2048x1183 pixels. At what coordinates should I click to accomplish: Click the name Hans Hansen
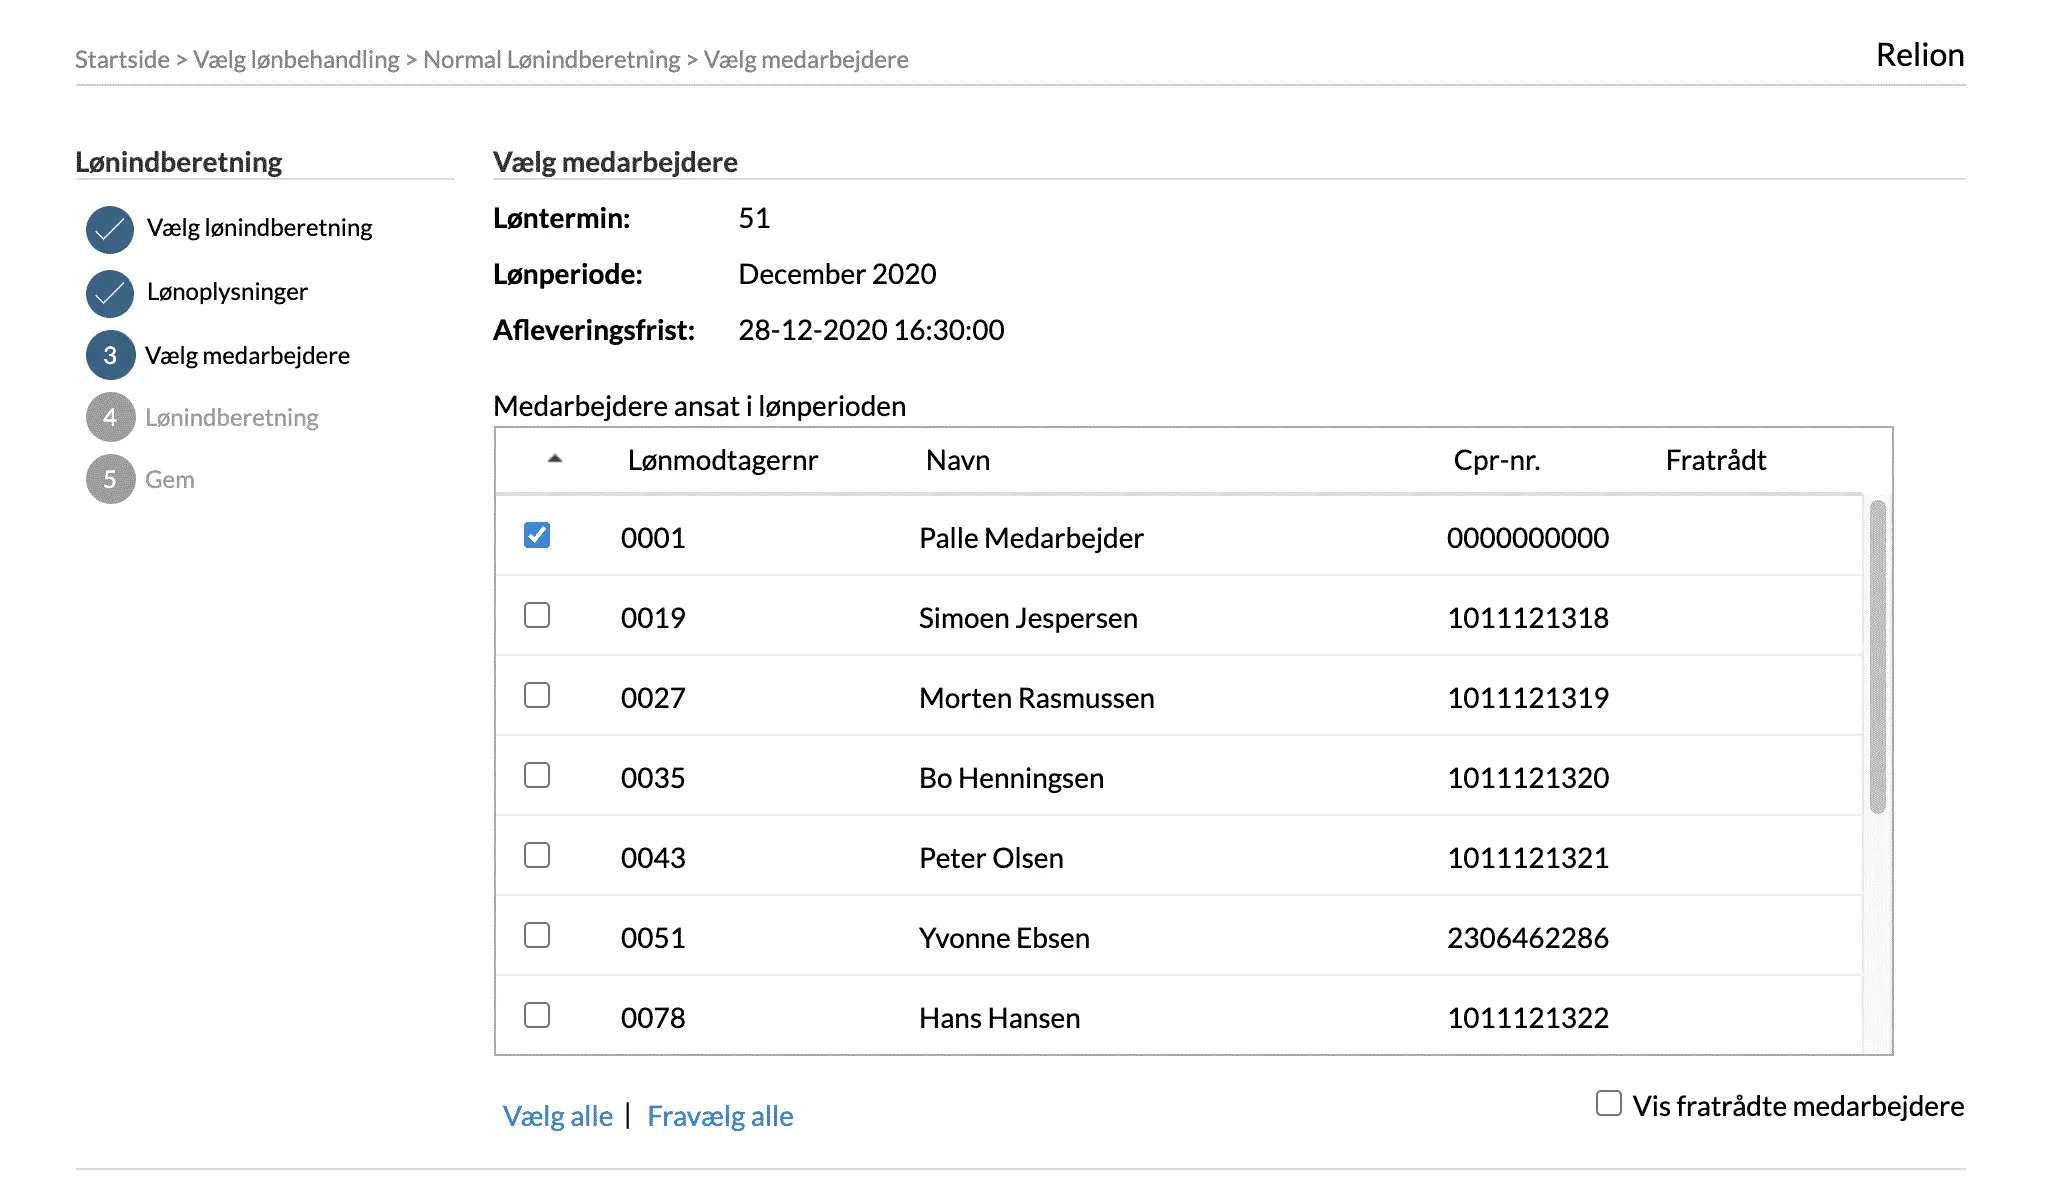(x=999, y=1018)
